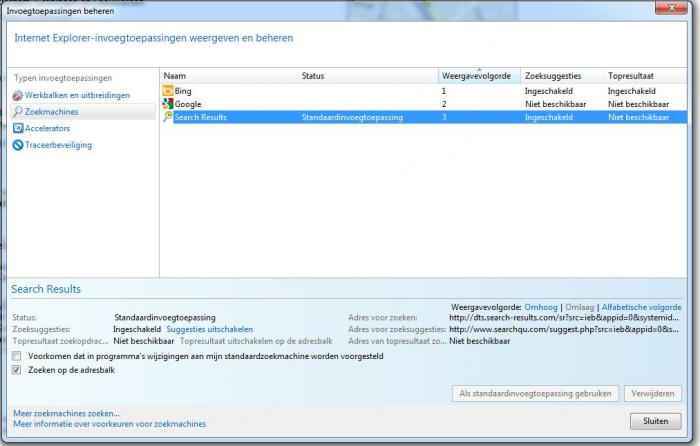Click Standaardinvoegtoepassing status in list row
Image resolution: width=700 pixels, height=446 pixels.
[352, 117]
